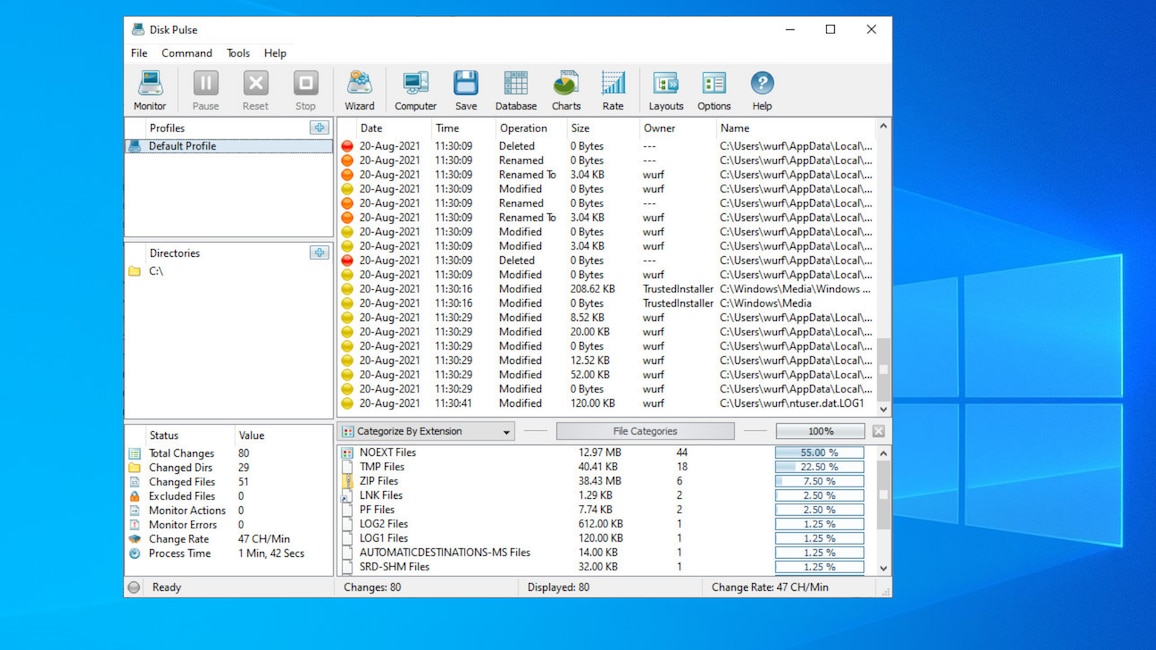Click the File Categories button
Image resolution: width=1156 pixels, height=650 pixels.
tap(645, 431)
